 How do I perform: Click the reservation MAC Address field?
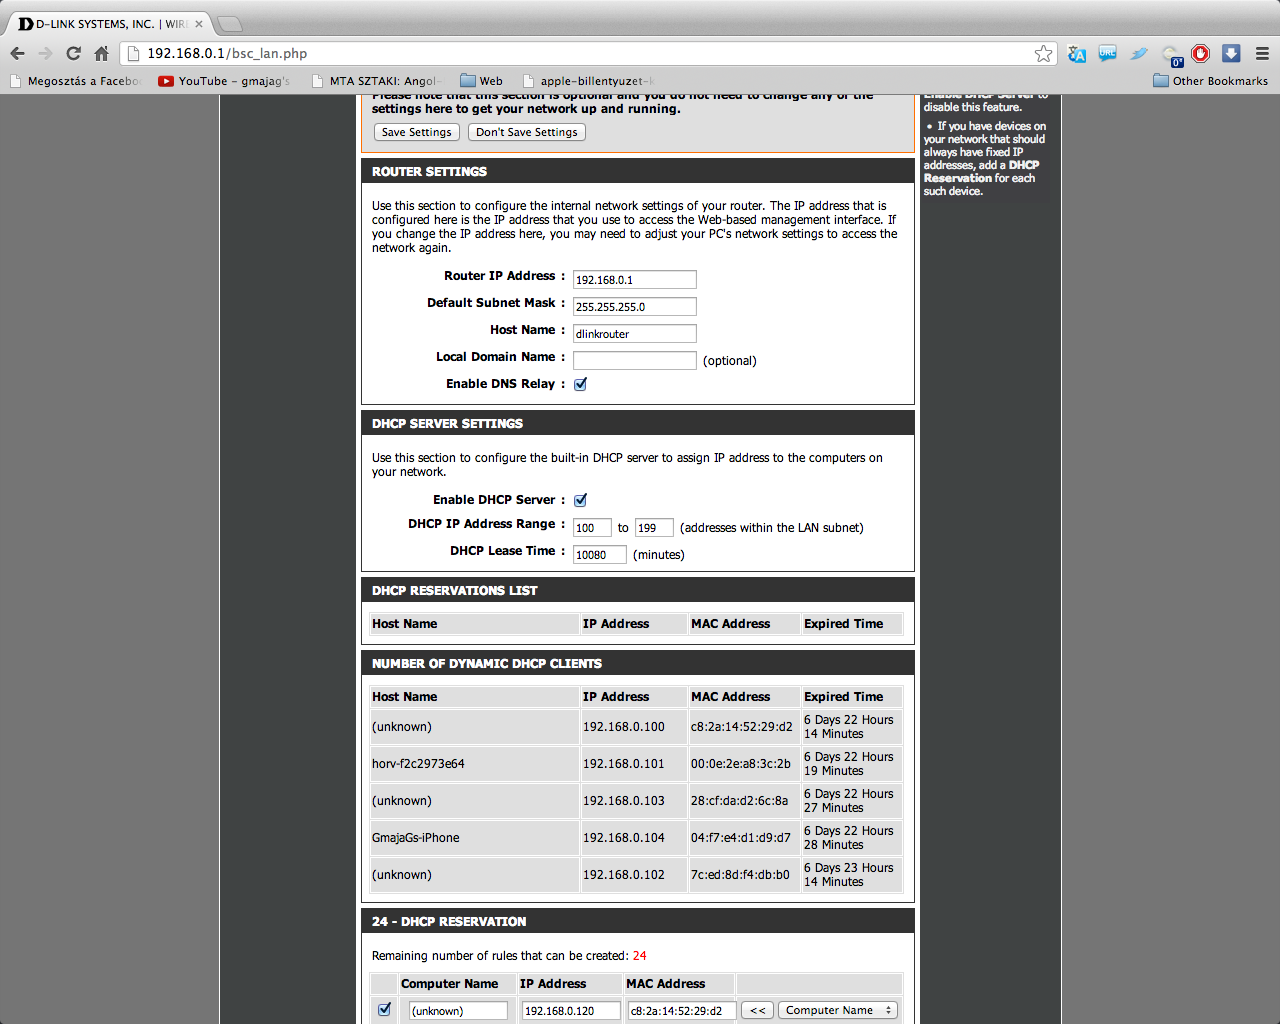(x=682, y=1011)
